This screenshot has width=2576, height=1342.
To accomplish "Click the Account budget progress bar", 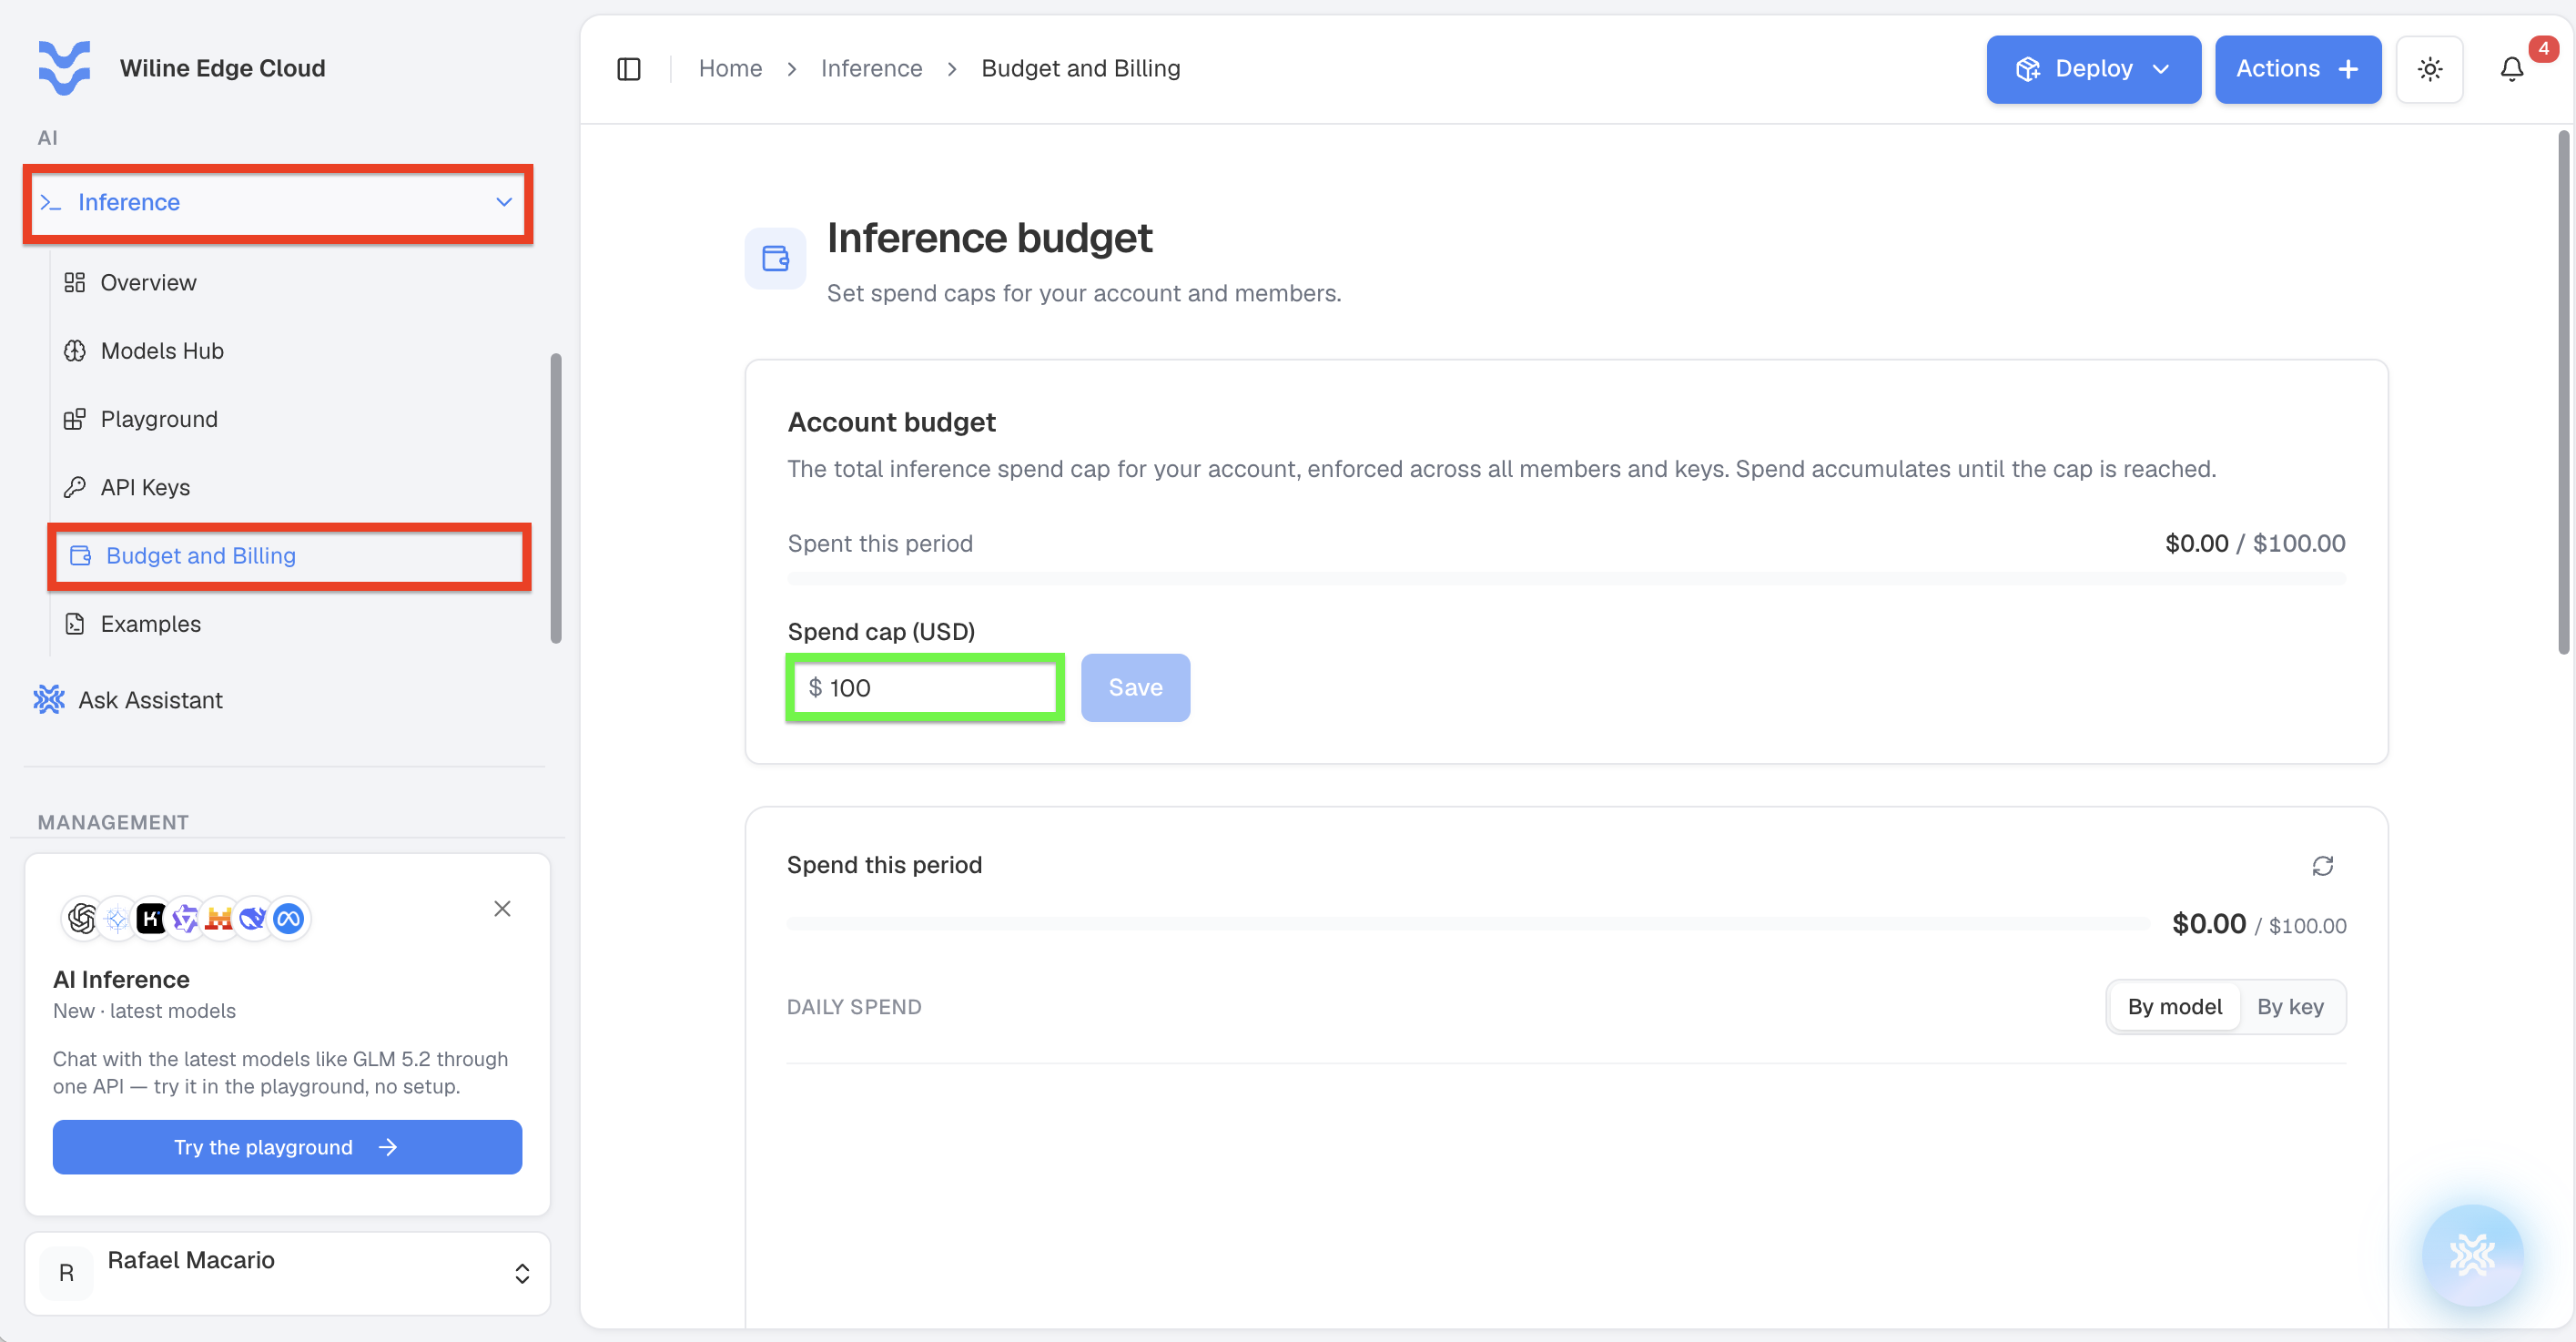I will click(x=1566, y=578).
